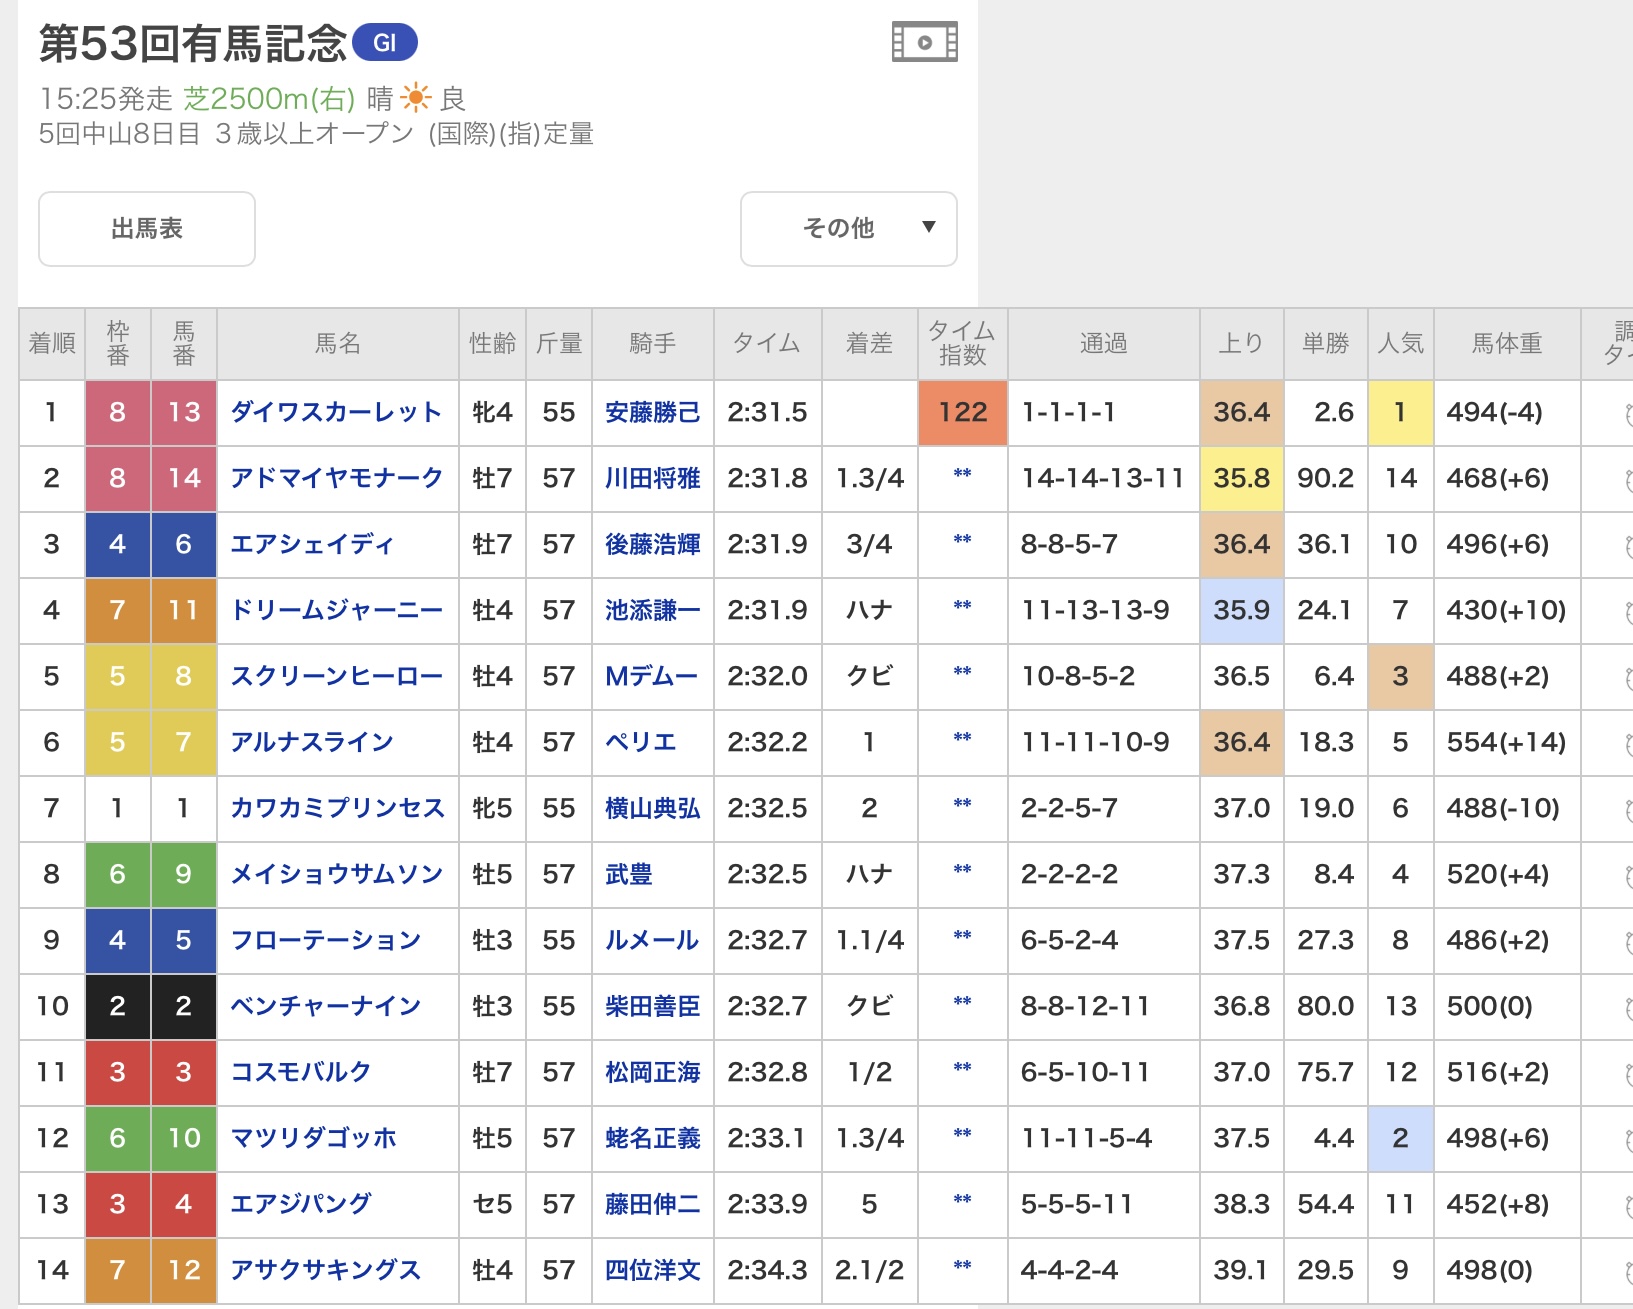Click the GI grade badge
The width and height of the screenshot is (1633, 1309).
[x=385, y=43]
